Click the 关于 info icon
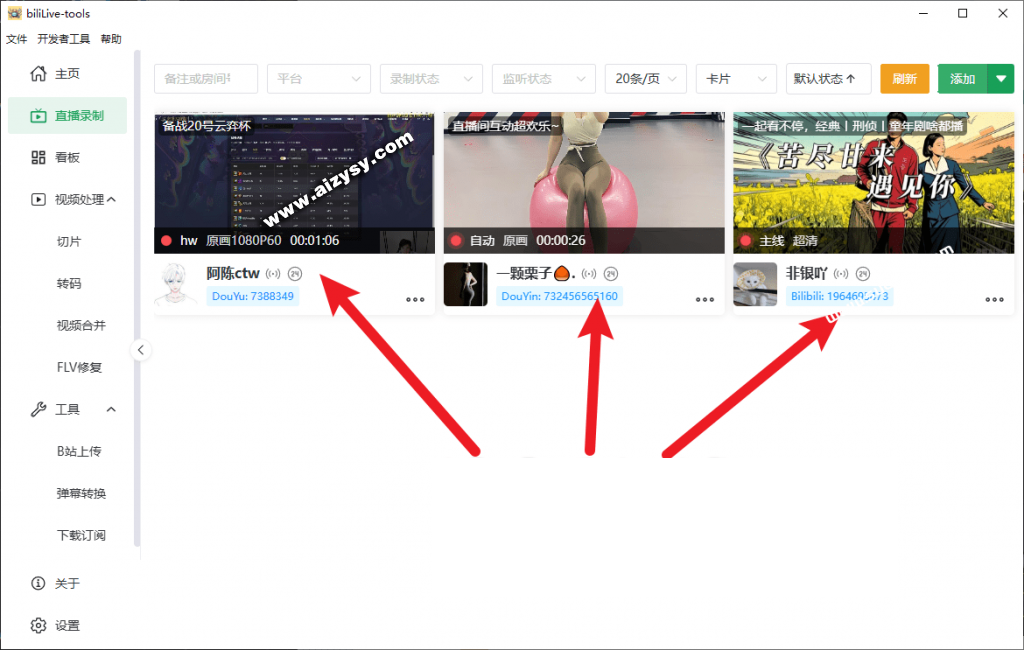Image resolution: width=1024 pixels, height=650 pixels. pyautogui.click(x=39, y=584)
